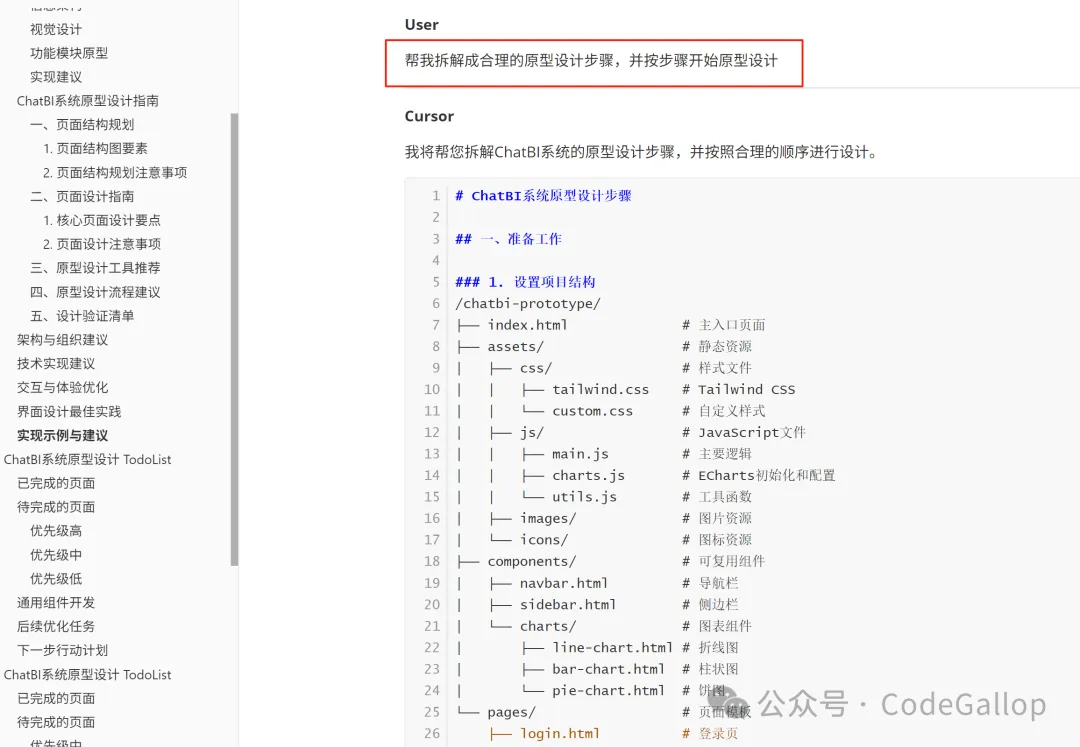Click user message 帮我拆解成合理的原型设计步骤

[591, 61]
